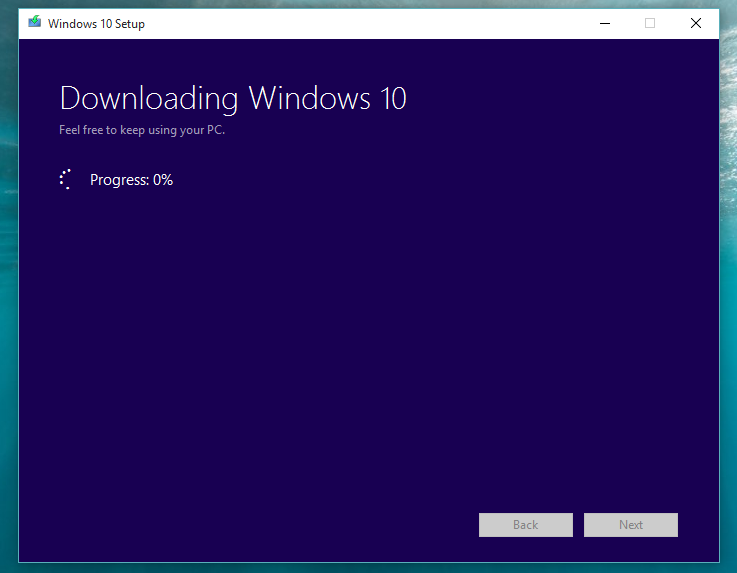The width and height of the screenshot is (737, 573).
Task: Click "Windows 10" in the large heading
Action: click(x=327, y=98)
